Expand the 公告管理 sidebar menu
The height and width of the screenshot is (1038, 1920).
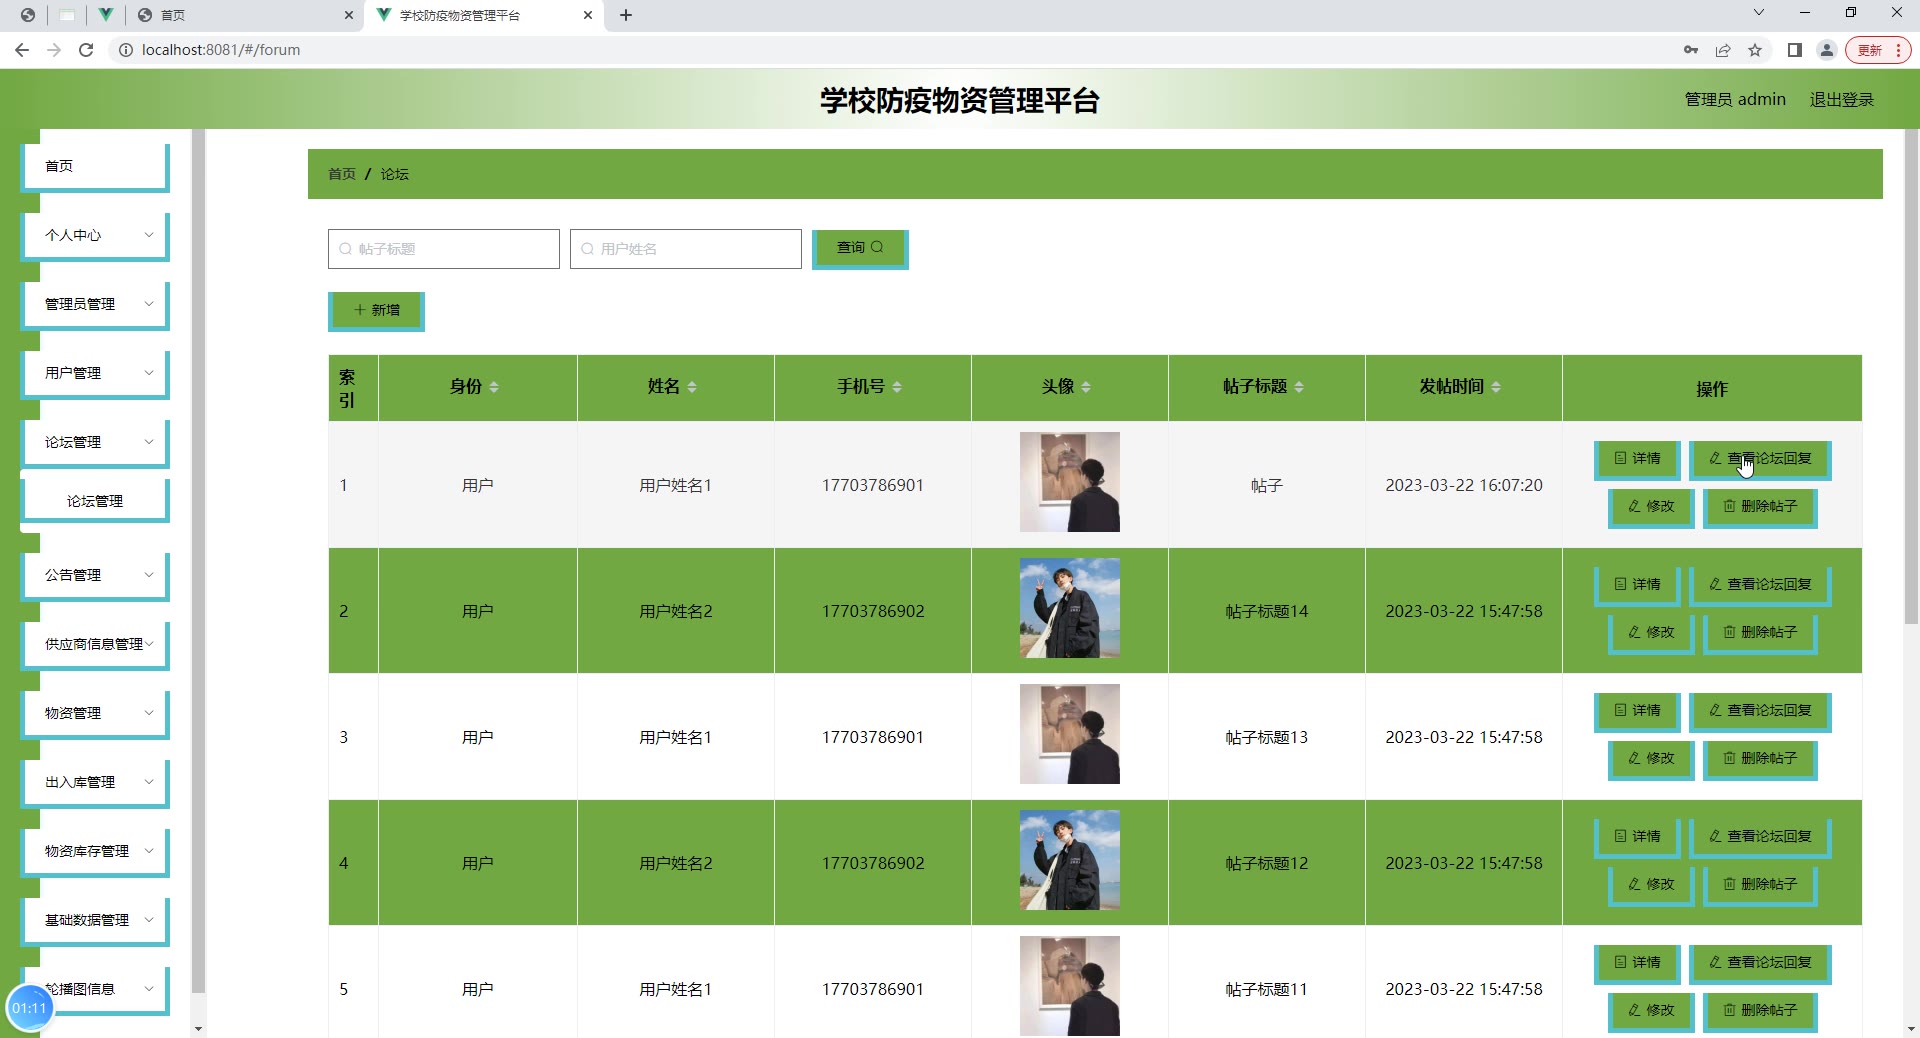tap(95, 576)
